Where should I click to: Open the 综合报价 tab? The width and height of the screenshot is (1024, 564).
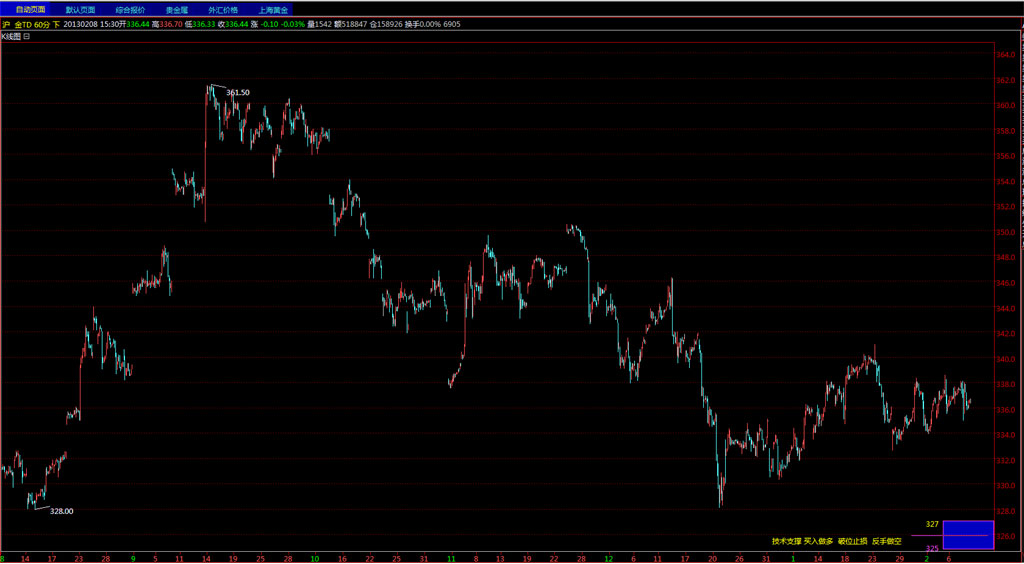pos(130,9)
